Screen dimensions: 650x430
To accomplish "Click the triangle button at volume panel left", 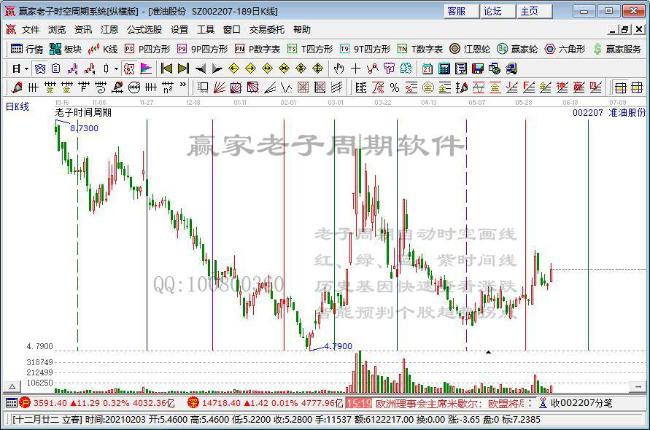I will click(12, 386).
